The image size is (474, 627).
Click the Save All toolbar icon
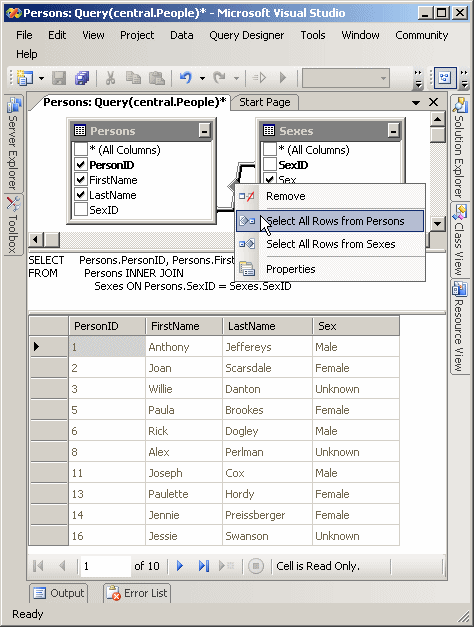click(82, 78)
